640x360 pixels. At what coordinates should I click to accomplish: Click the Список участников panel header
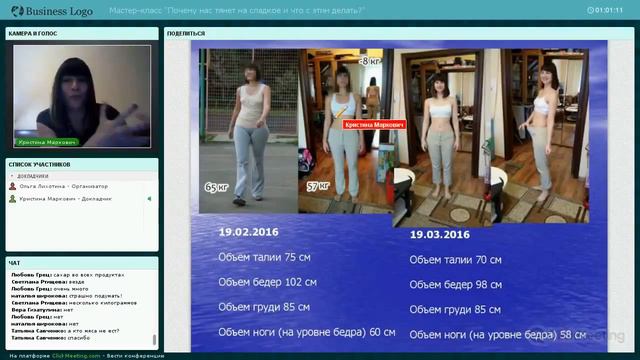(x=82, y=164)
